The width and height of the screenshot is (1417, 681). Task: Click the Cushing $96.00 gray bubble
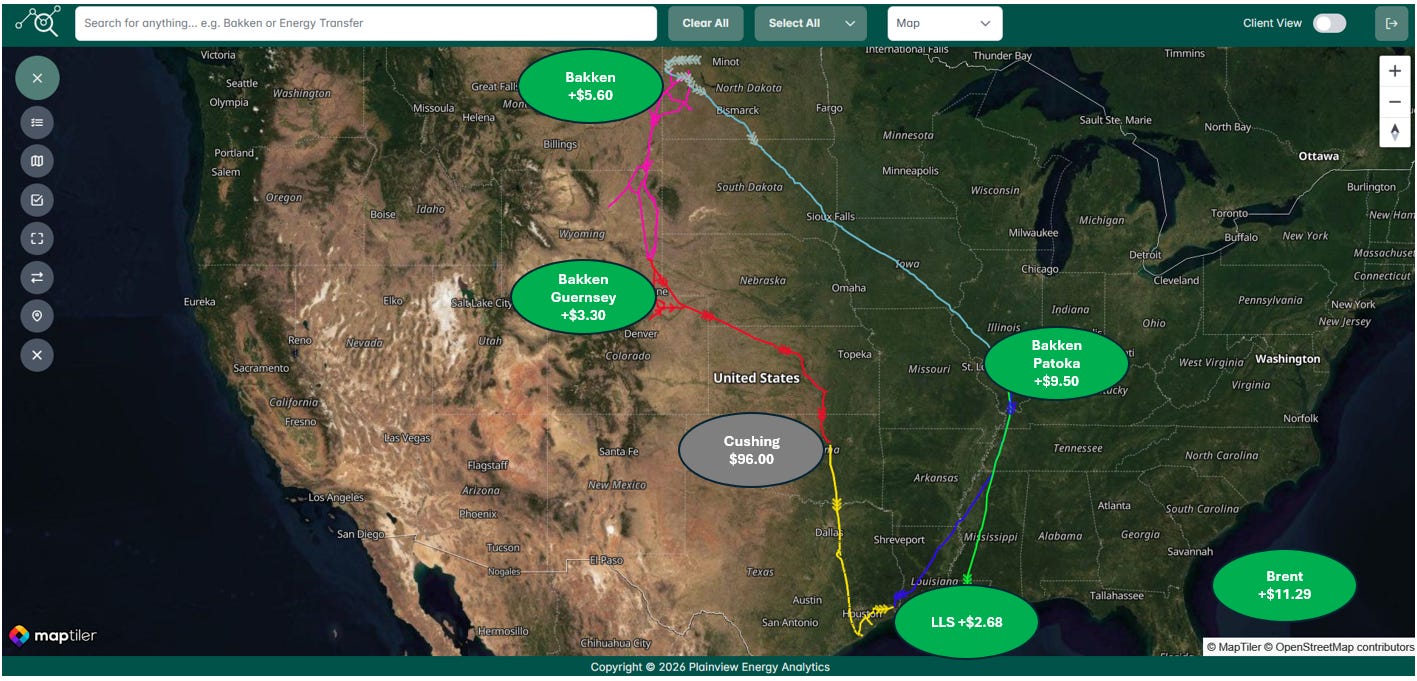coord(751,450)
